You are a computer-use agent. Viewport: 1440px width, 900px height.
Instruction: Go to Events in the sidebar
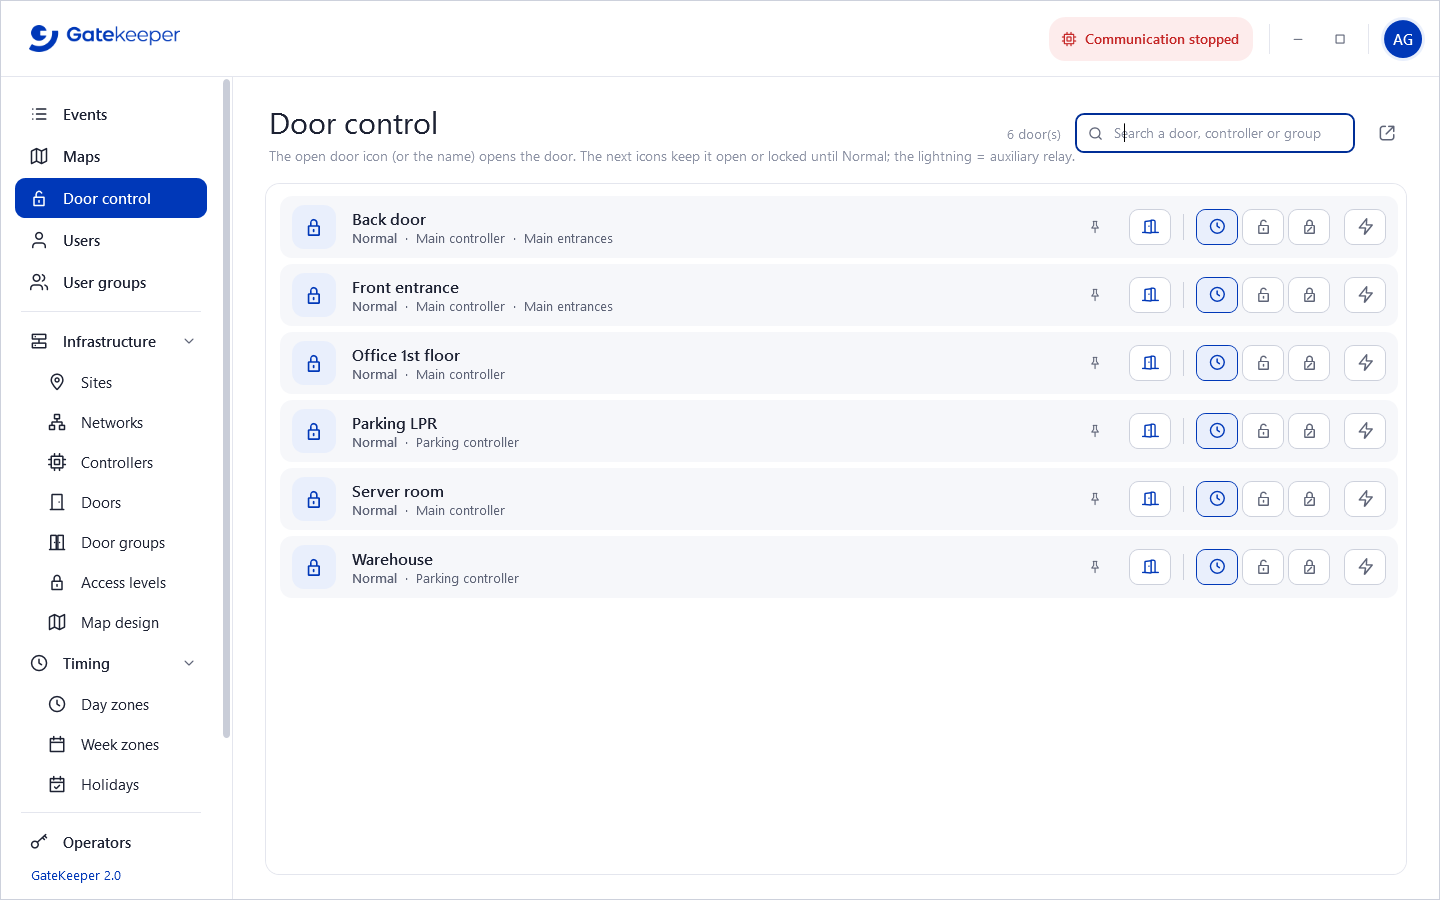click(111, 114)
